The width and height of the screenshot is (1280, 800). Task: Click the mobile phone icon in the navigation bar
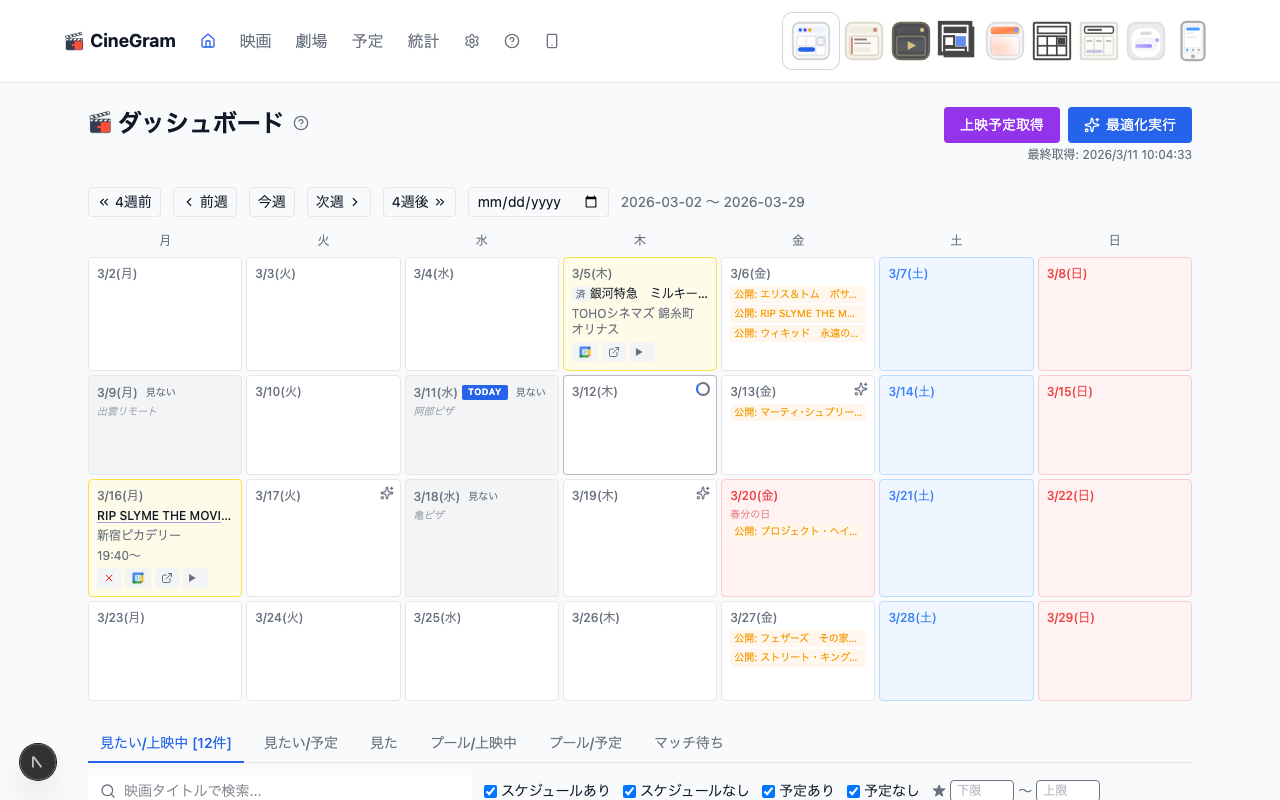(551, 41)
